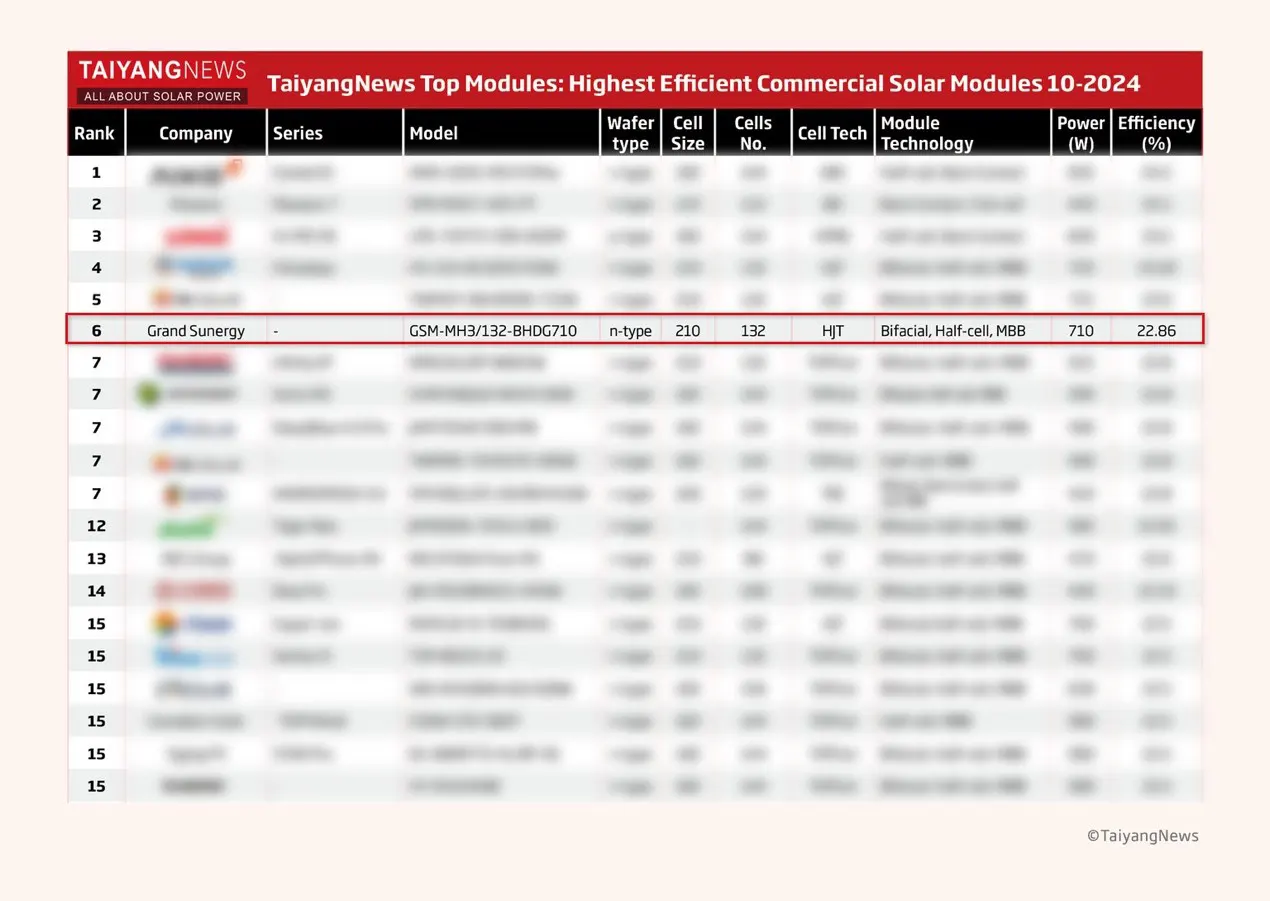The image size is (1270, 901).
Task: Click the "Series" column header
Action: tap(298, 133)
